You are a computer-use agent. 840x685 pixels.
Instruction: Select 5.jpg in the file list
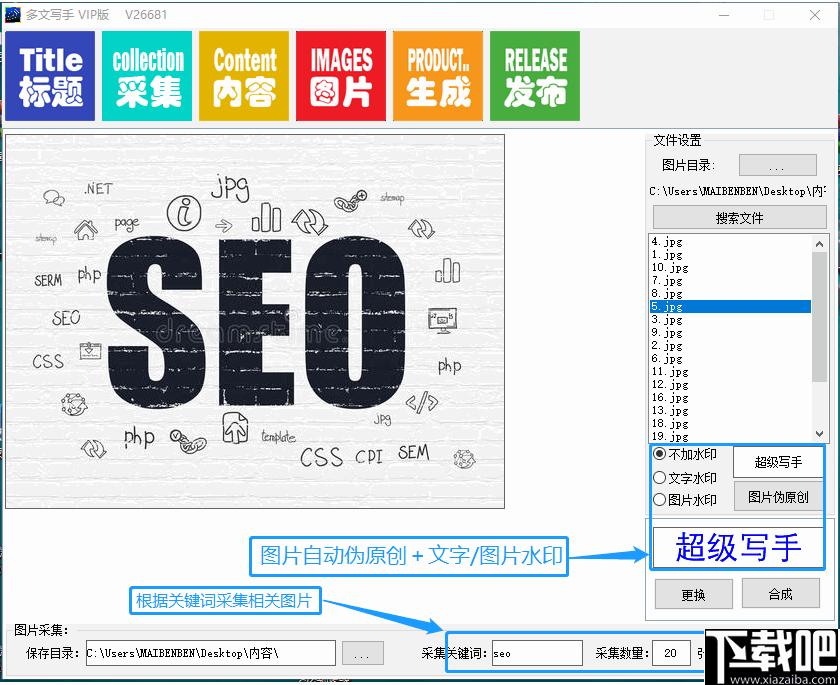pos(730,306)
